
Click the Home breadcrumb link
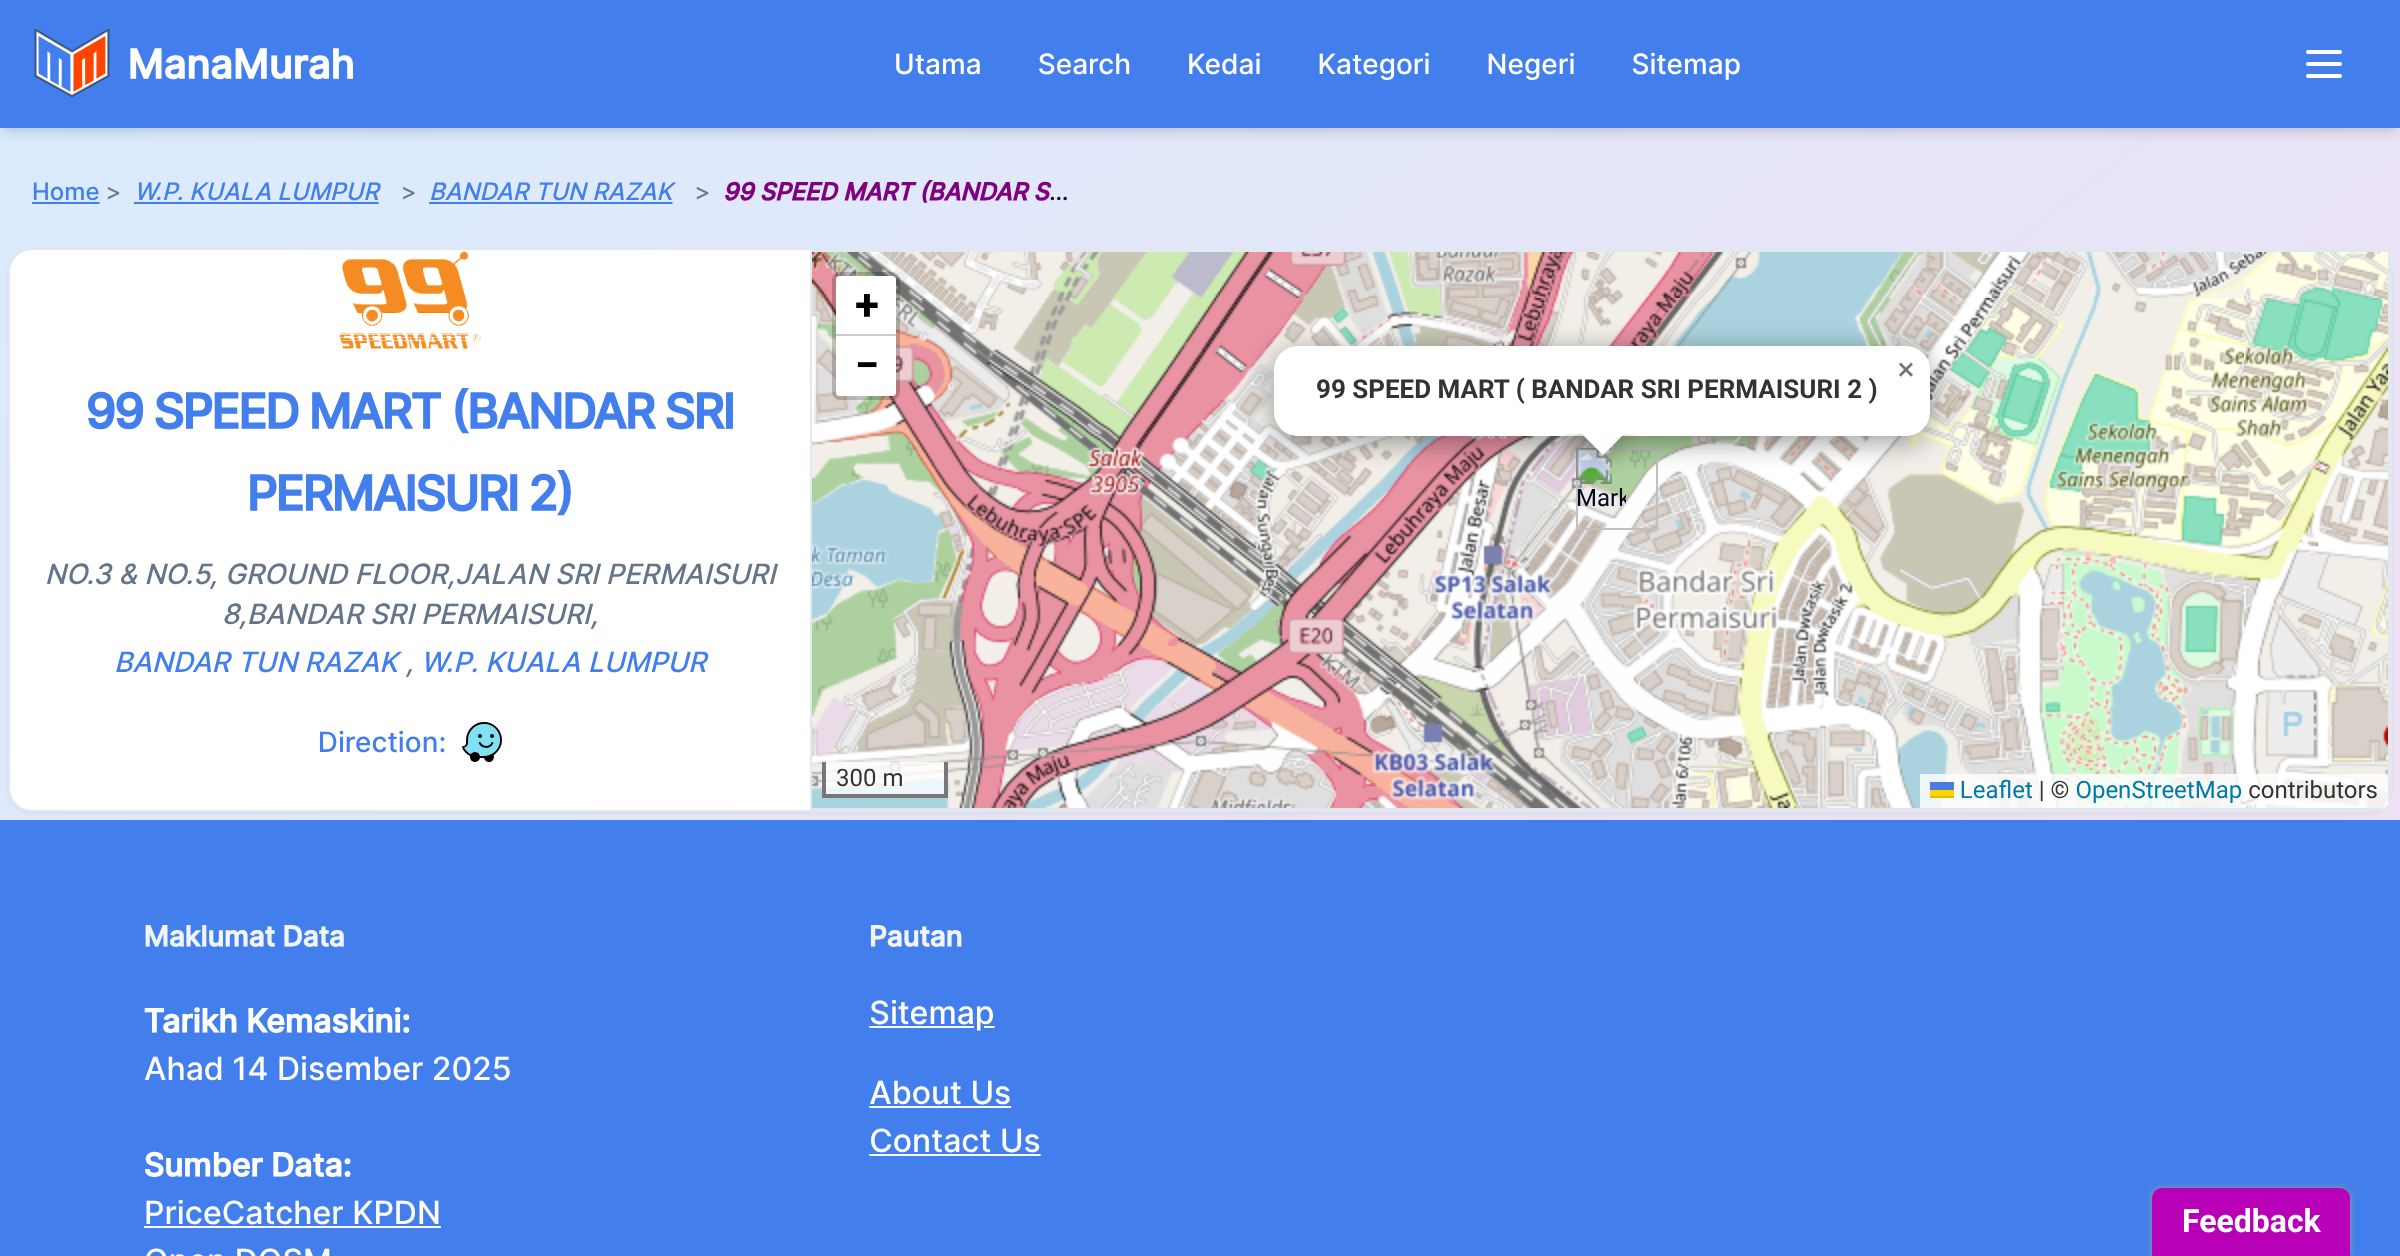[65, 191]
